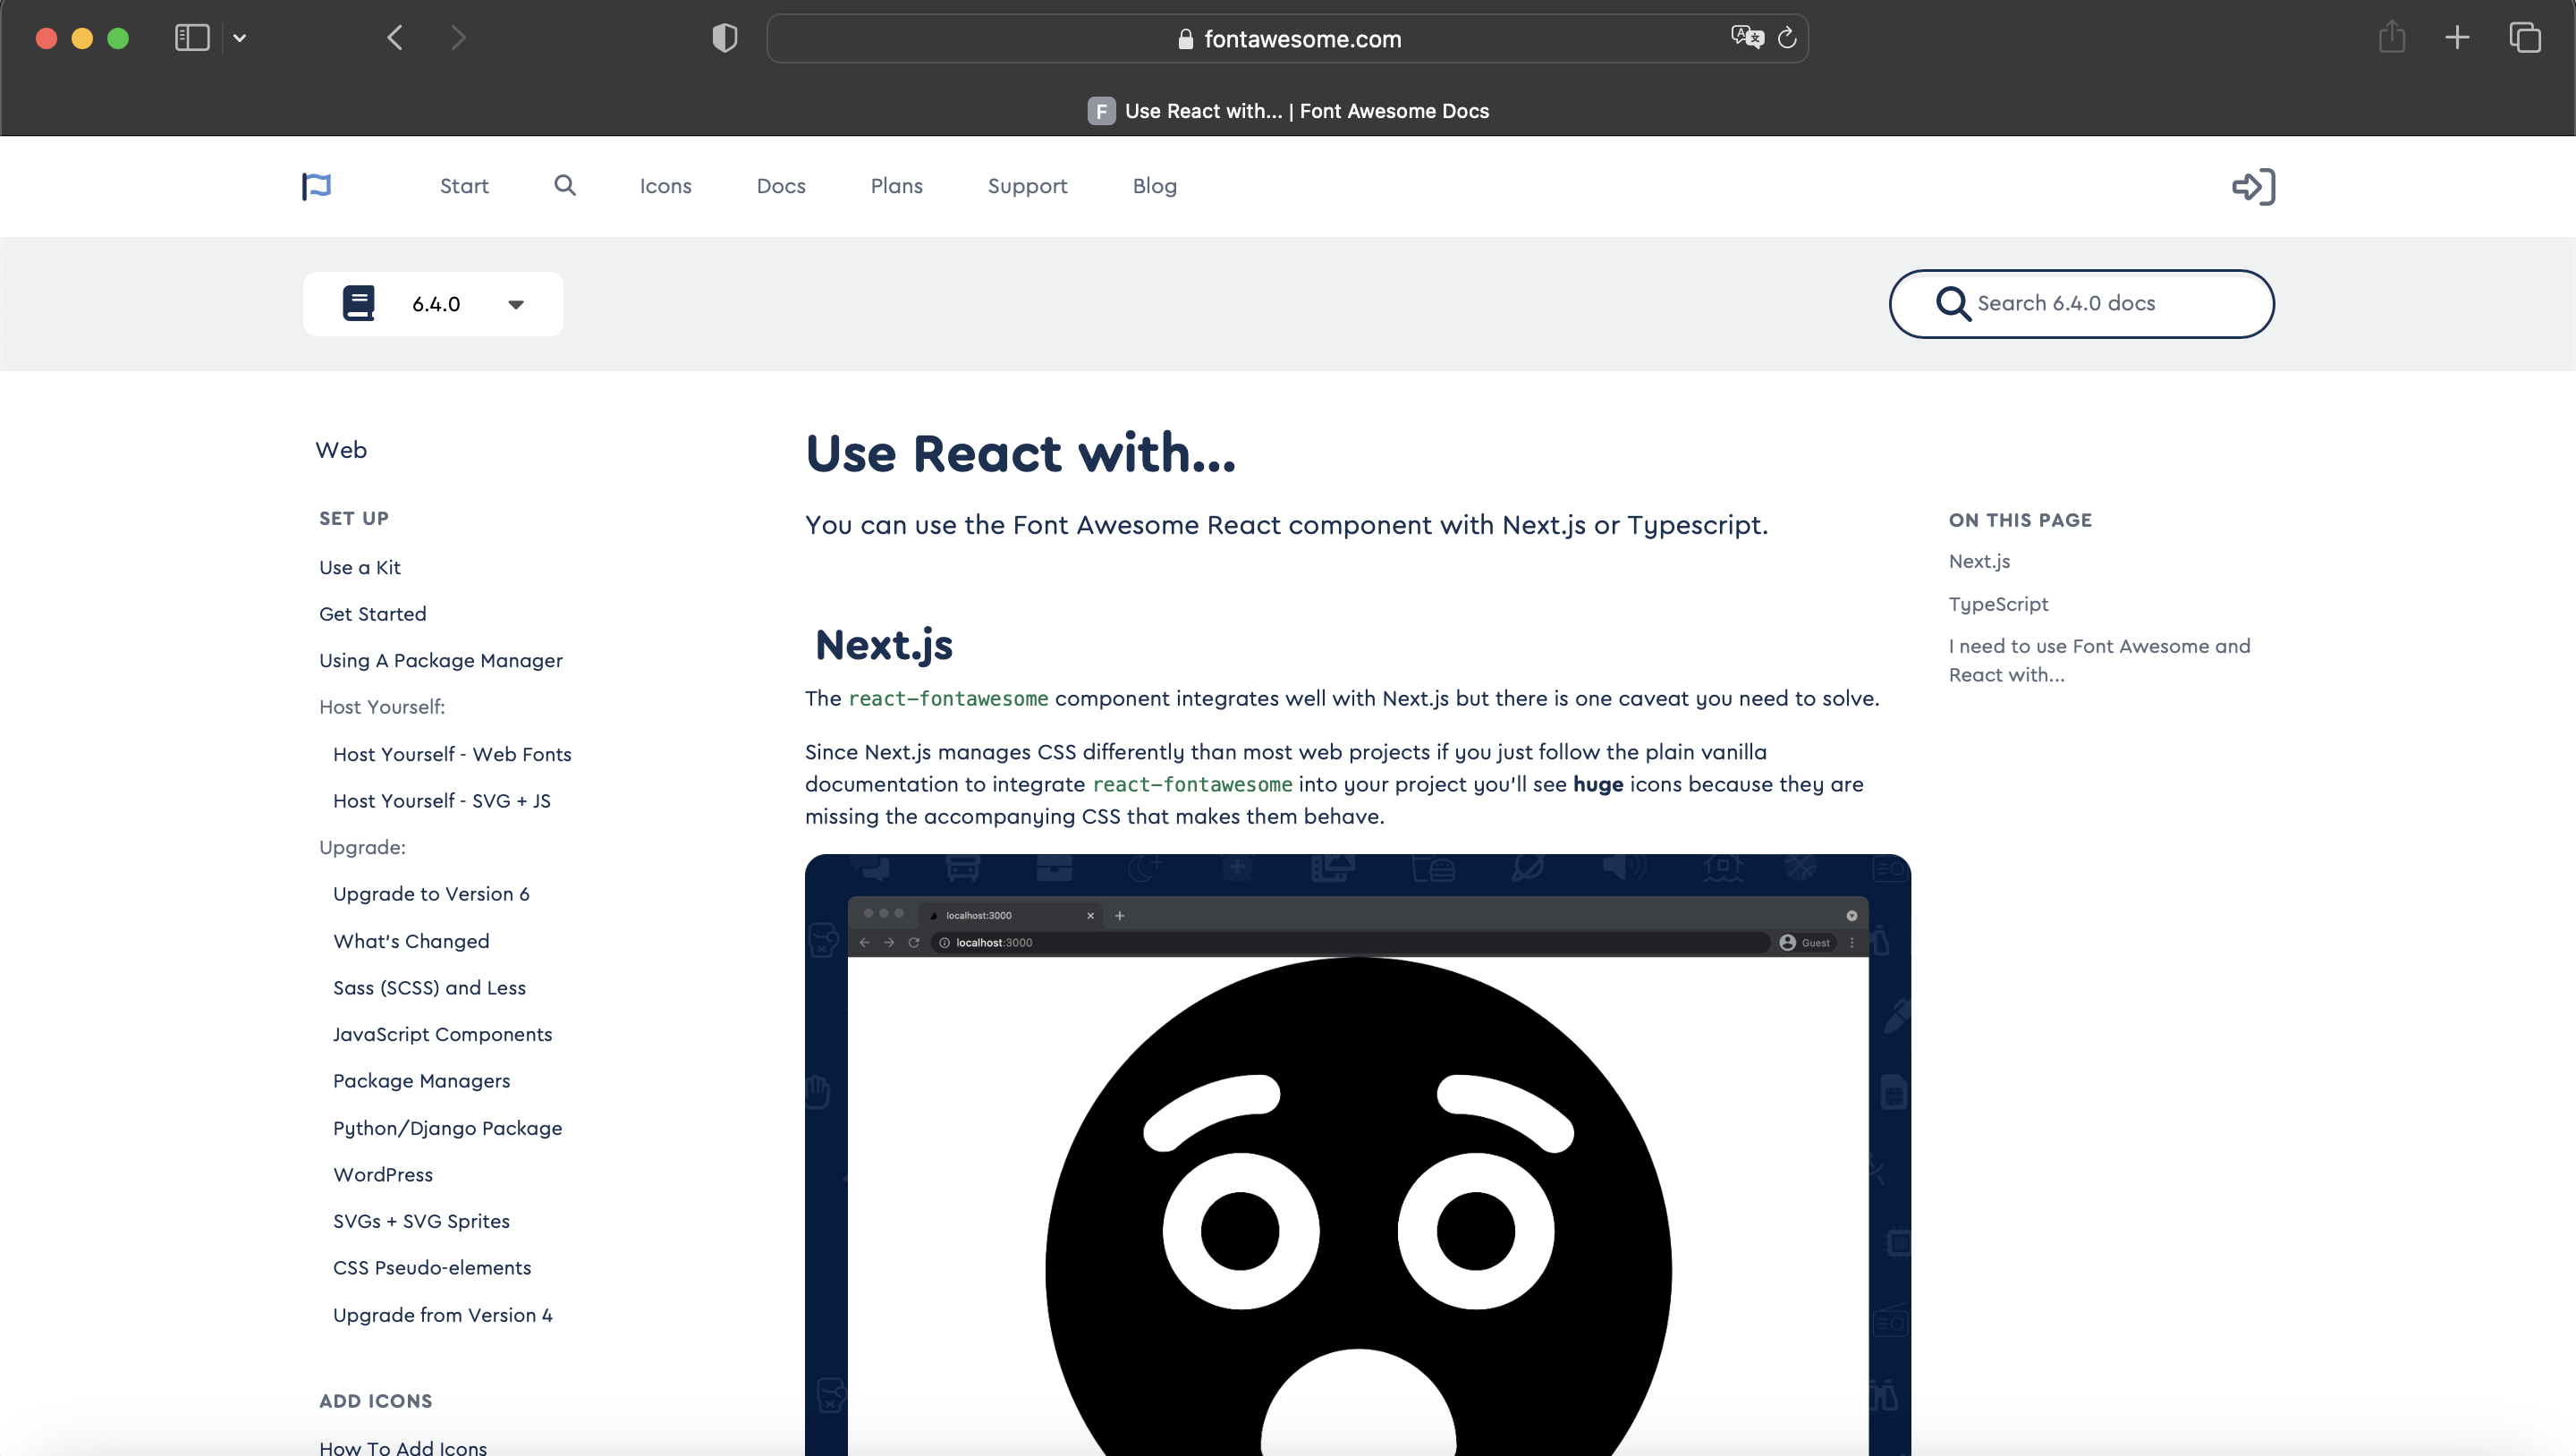2576x1456 pixels.
Task: Open the Python/Django Package link
Action: 447,1128
